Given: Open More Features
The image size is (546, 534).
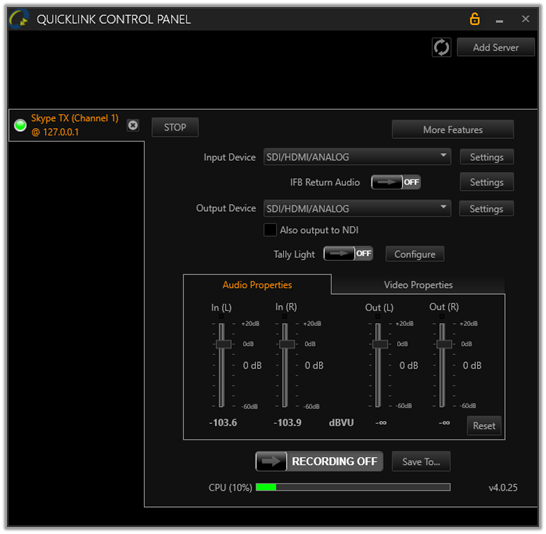Looking at the screenshot, I should click(x=453, y=130).
